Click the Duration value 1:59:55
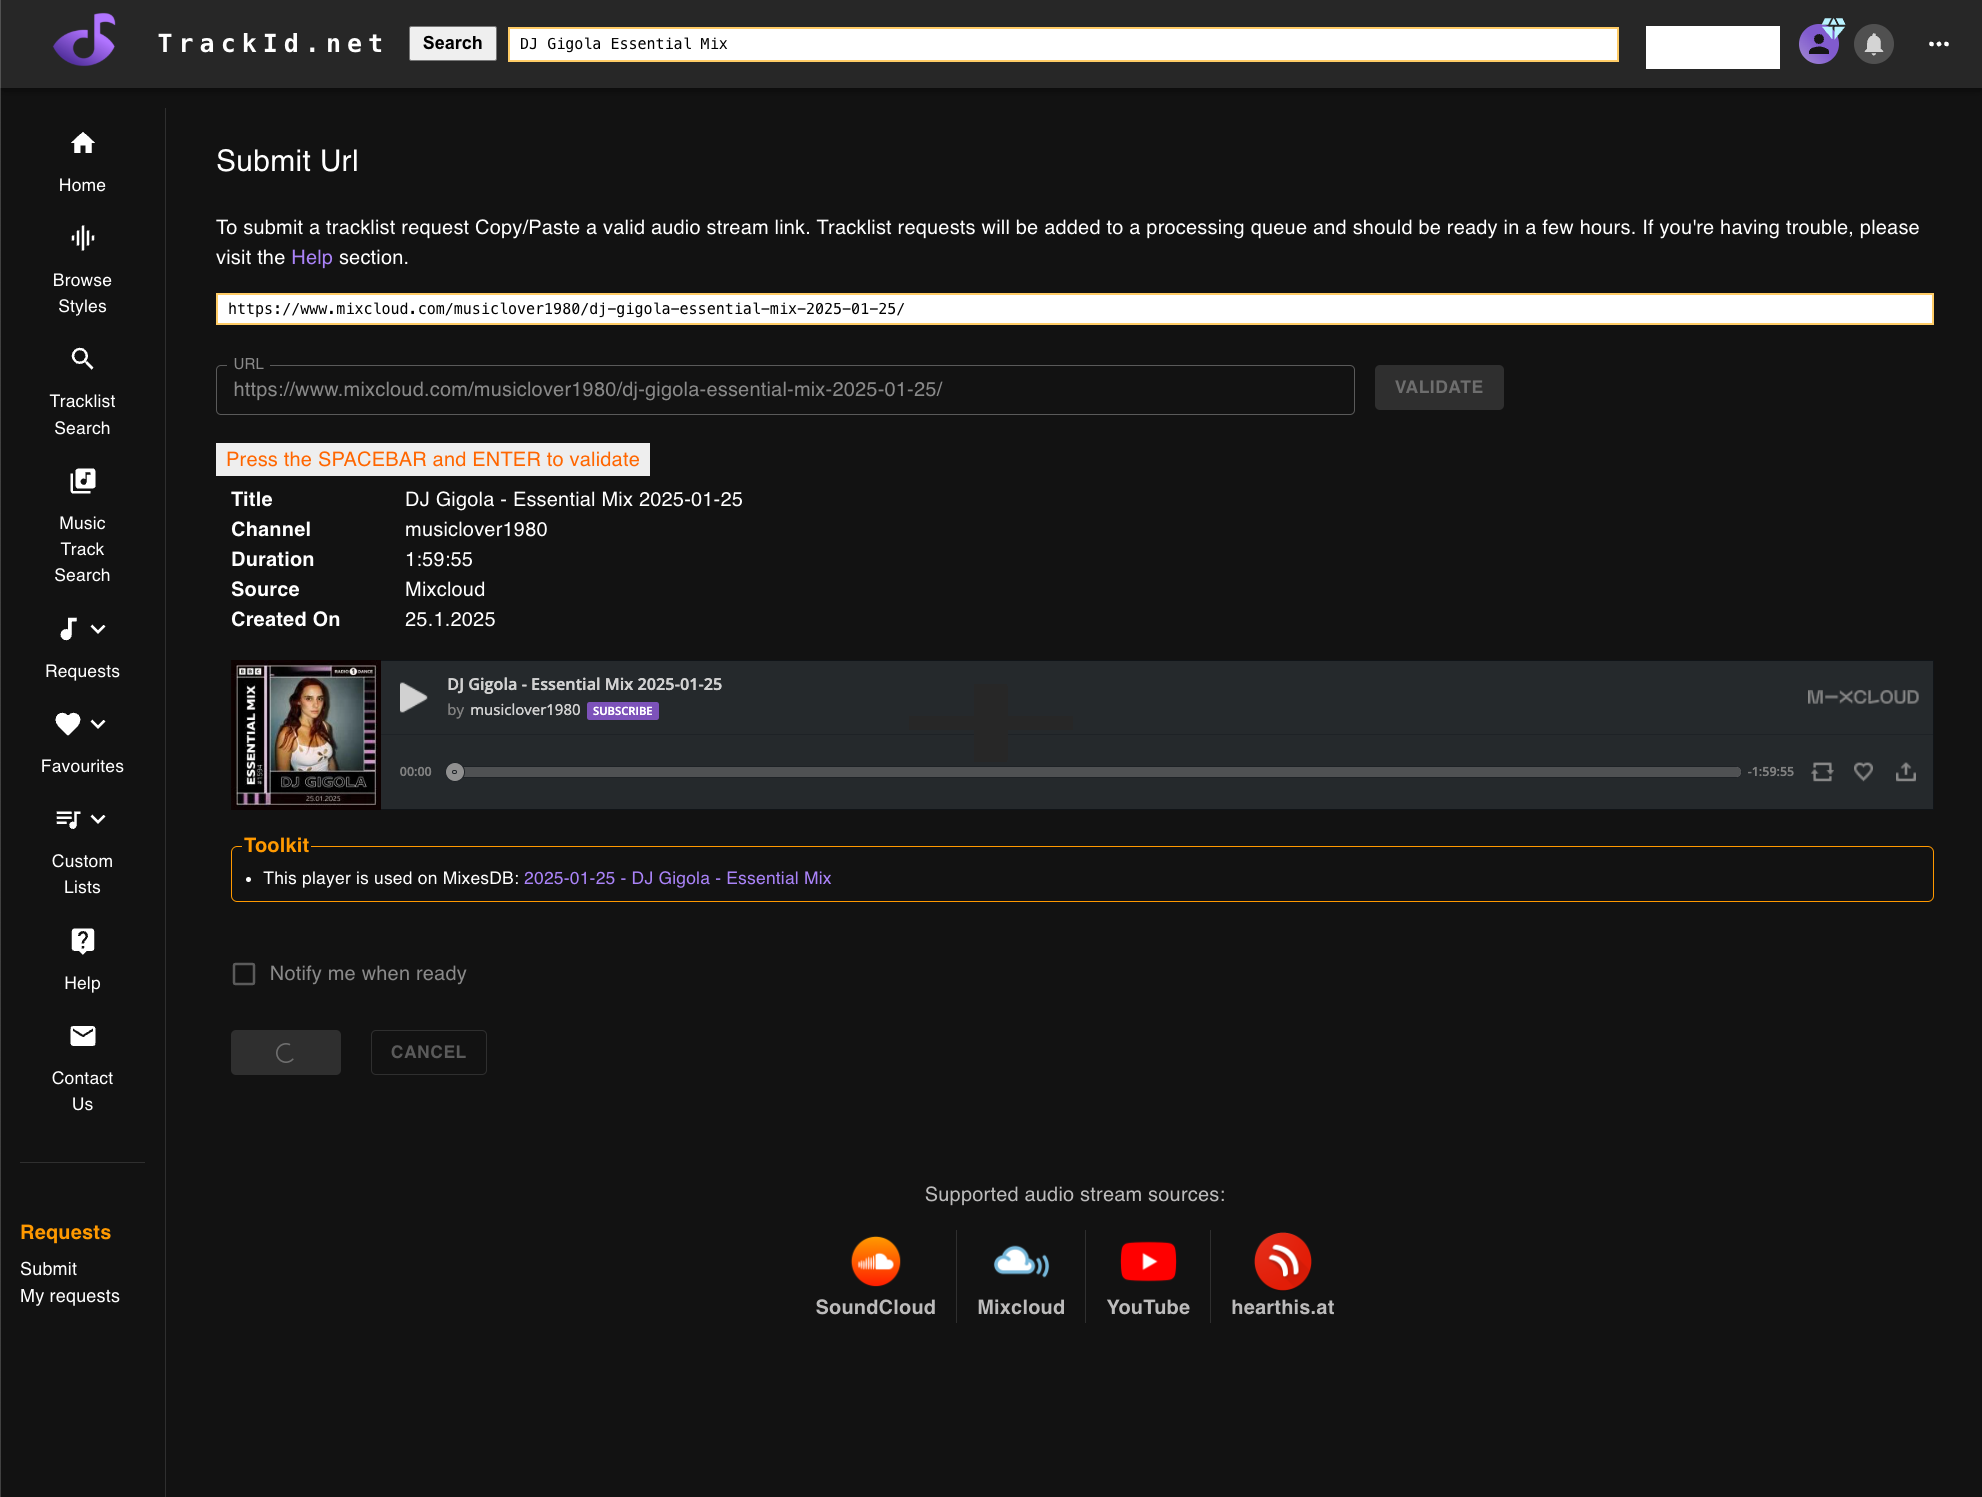1982x1497 pixels. (438, 559)
